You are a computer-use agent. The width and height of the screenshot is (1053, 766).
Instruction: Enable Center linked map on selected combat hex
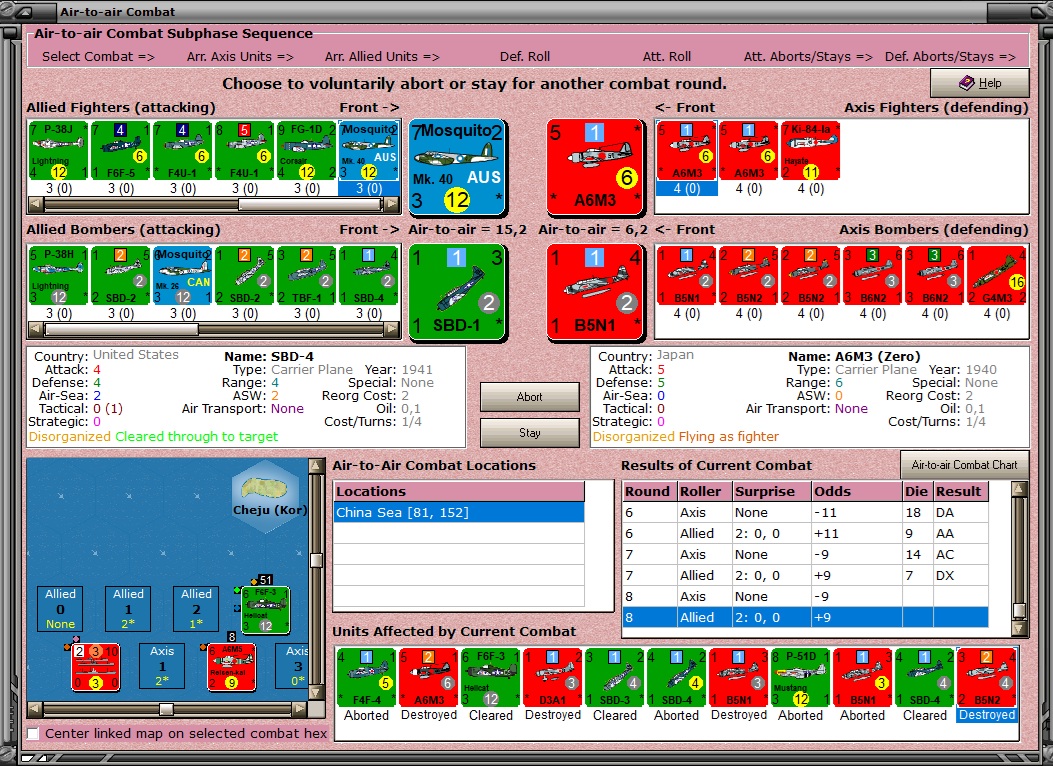click(32, 734)
